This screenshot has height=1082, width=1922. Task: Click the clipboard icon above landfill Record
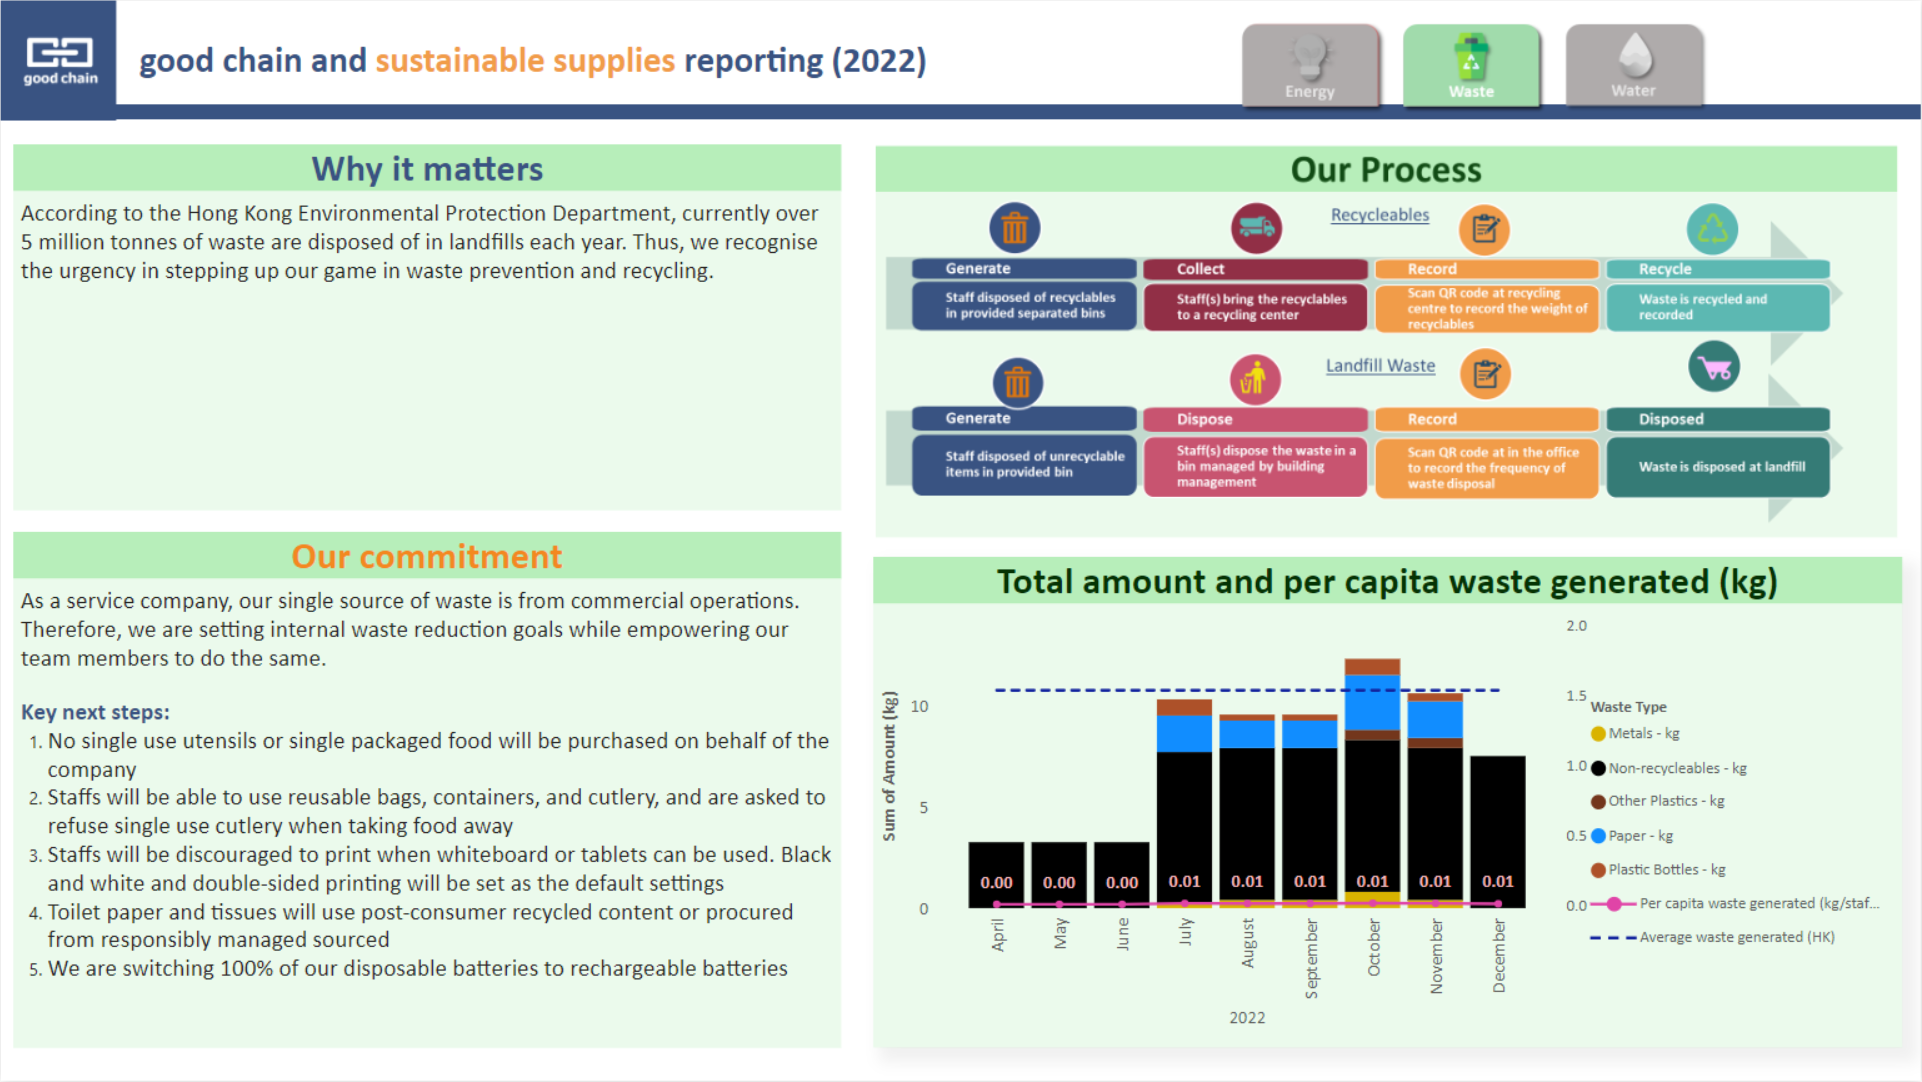1486,375
